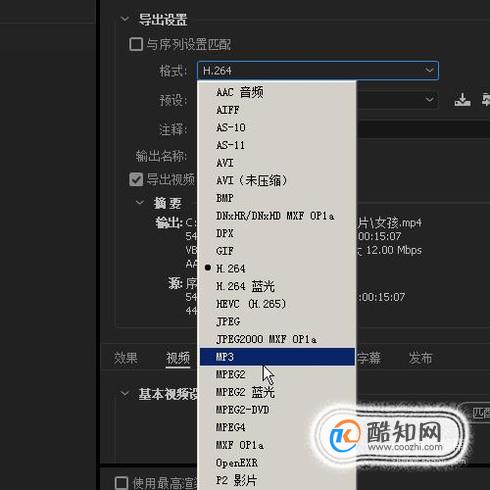Pick GIF in the format list
This screenshot has width=490, height=490.
(277, 251)
